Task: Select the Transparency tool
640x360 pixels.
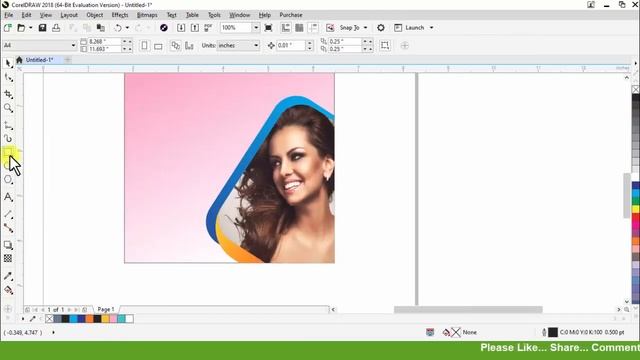Action: (9, 258)
